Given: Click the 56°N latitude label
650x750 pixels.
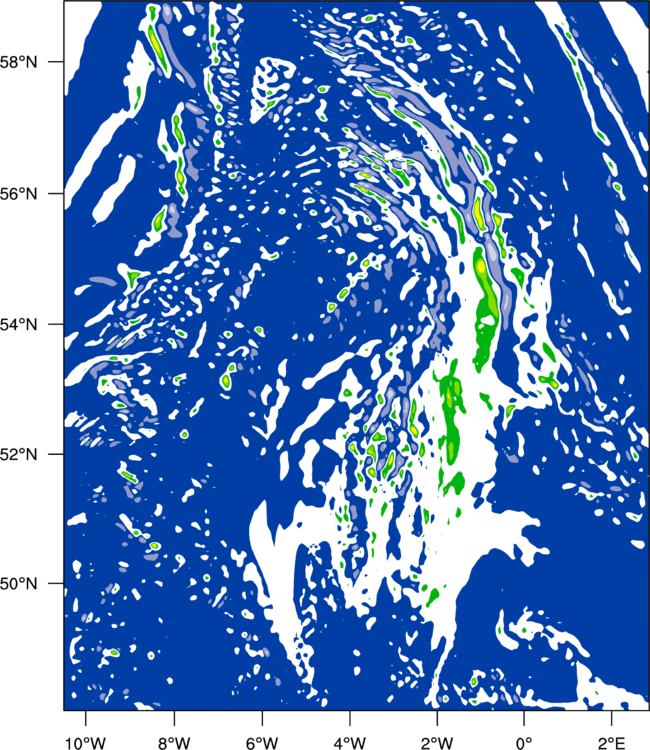Looking at the screenshot, I should [x=19, y=194].
